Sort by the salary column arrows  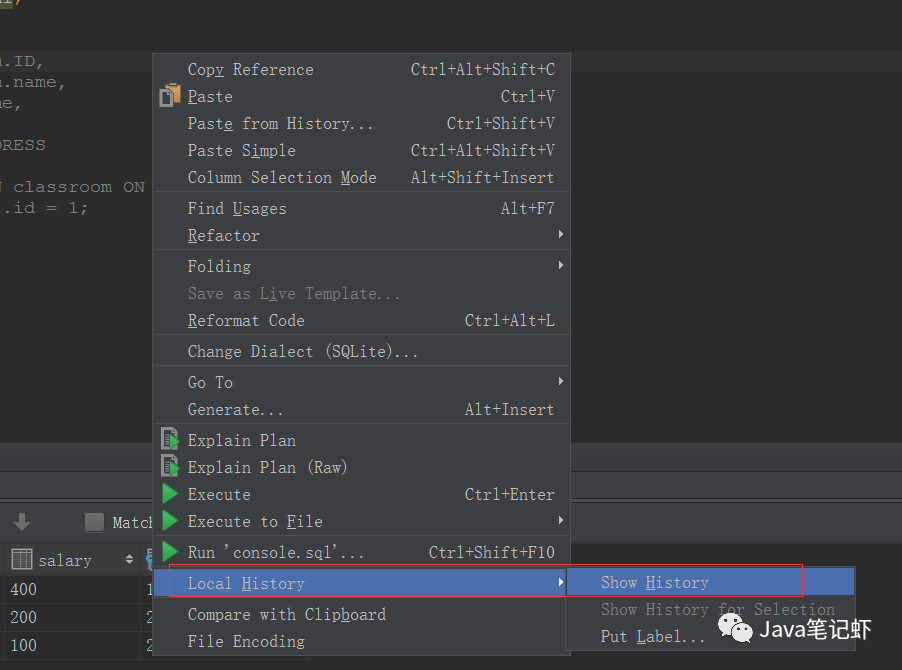pos(129,560)
